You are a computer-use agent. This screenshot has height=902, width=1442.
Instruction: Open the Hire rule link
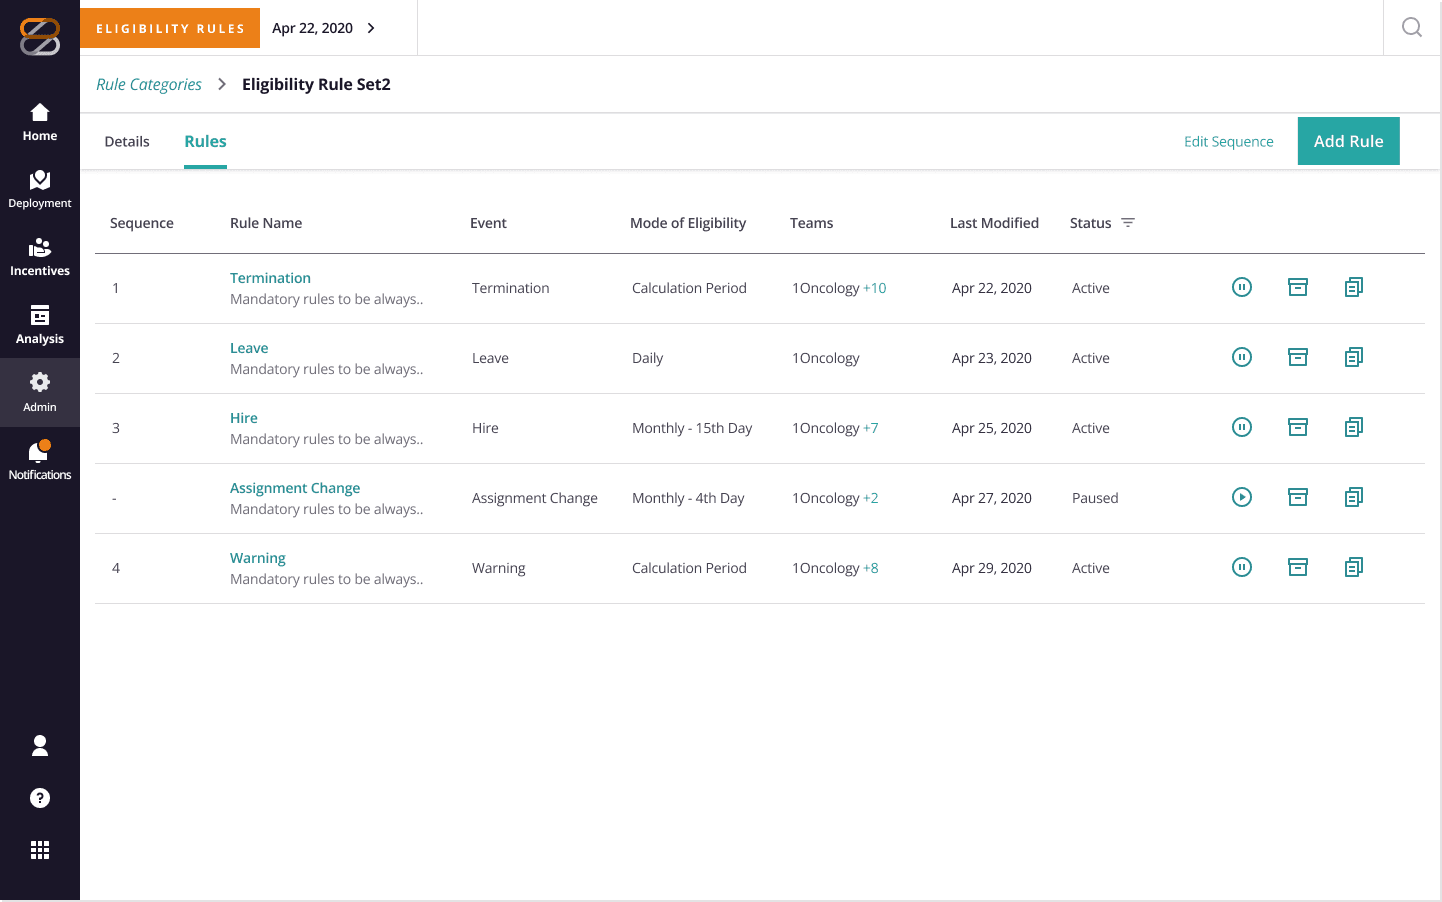[x=244, y=418]
